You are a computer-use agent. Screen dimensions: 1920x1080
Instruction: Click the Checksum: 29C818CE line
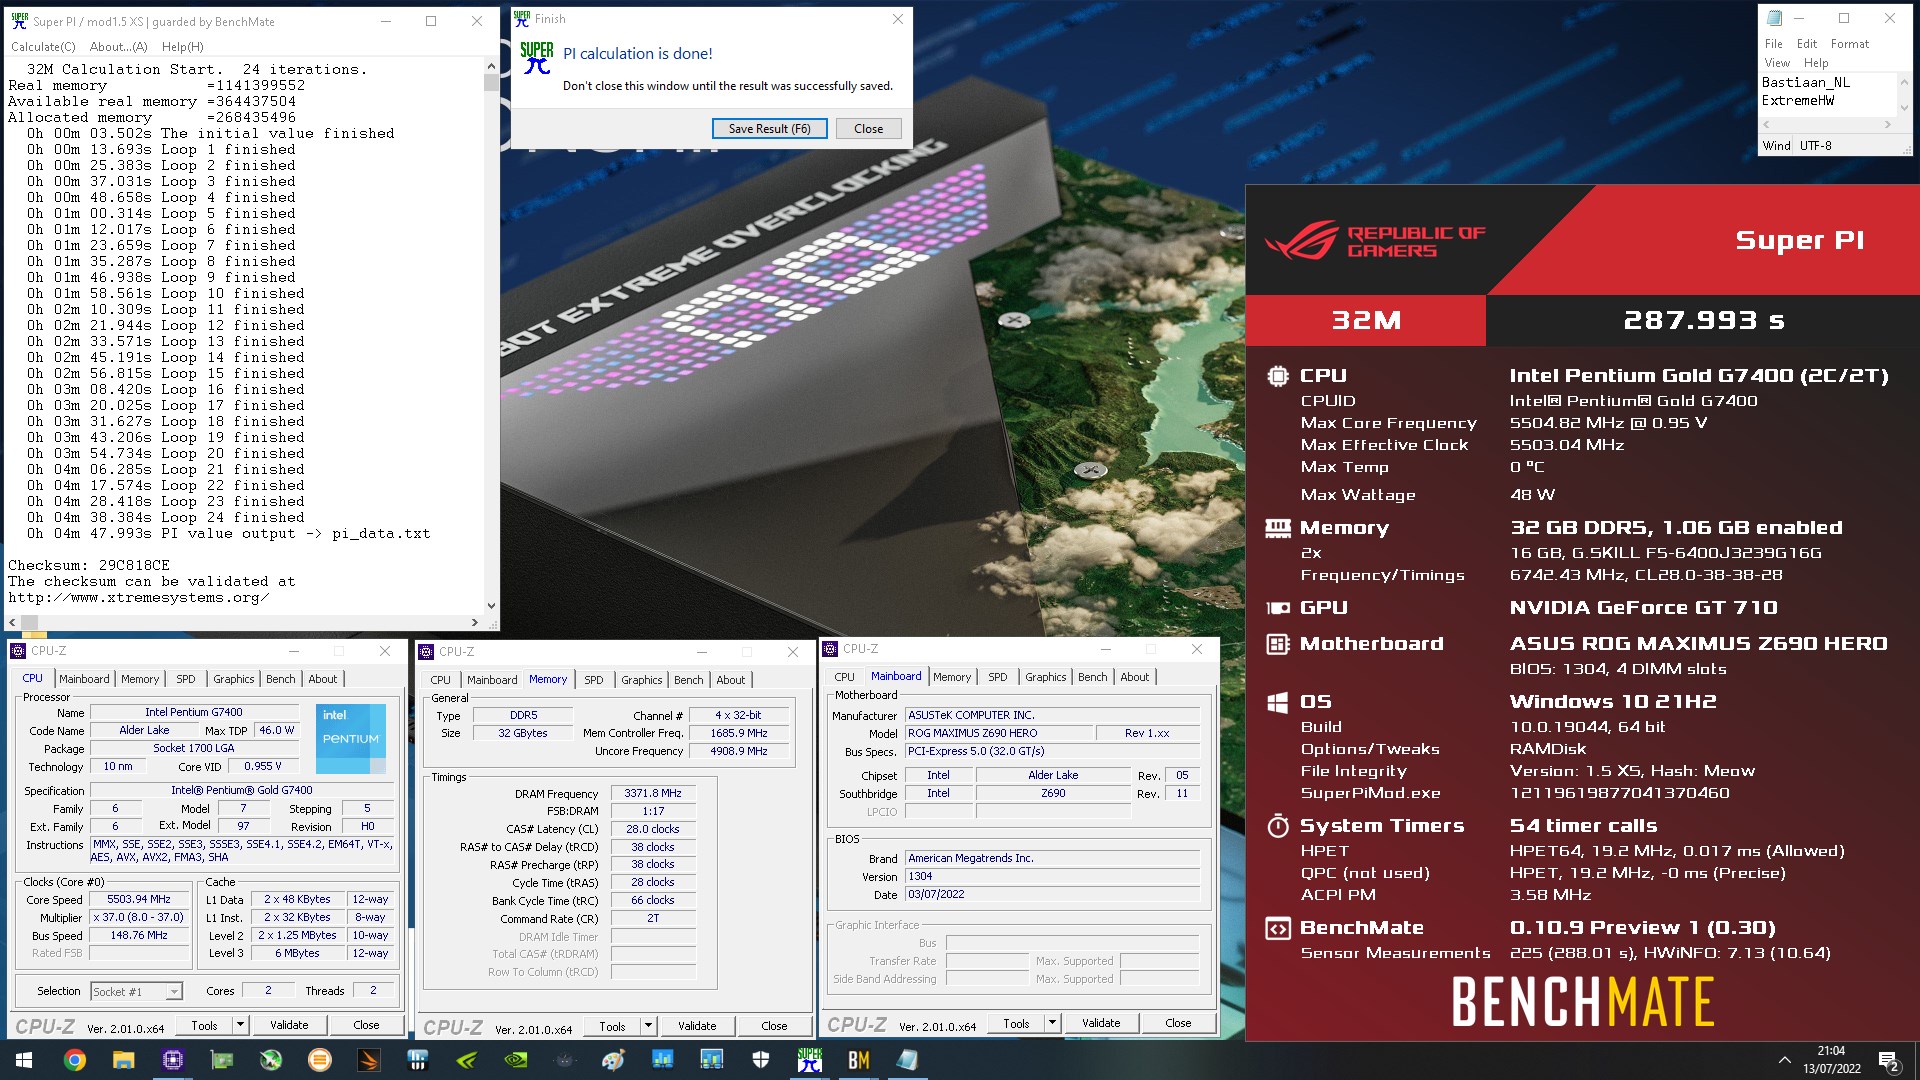[89, 565]
